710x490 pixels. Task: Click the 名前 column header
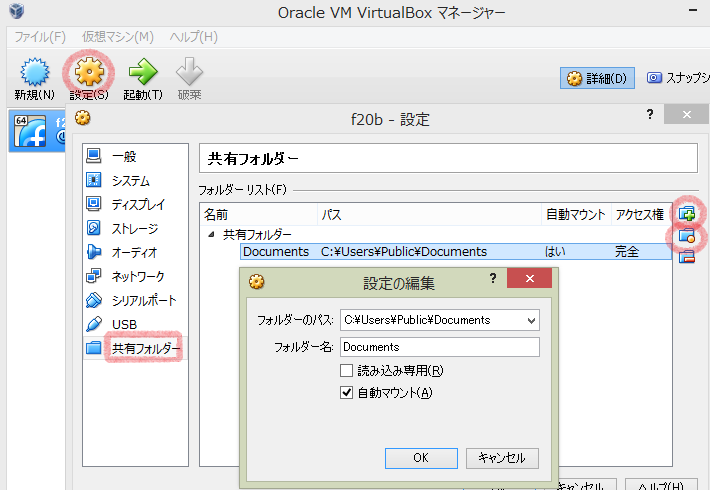[259, 214]
